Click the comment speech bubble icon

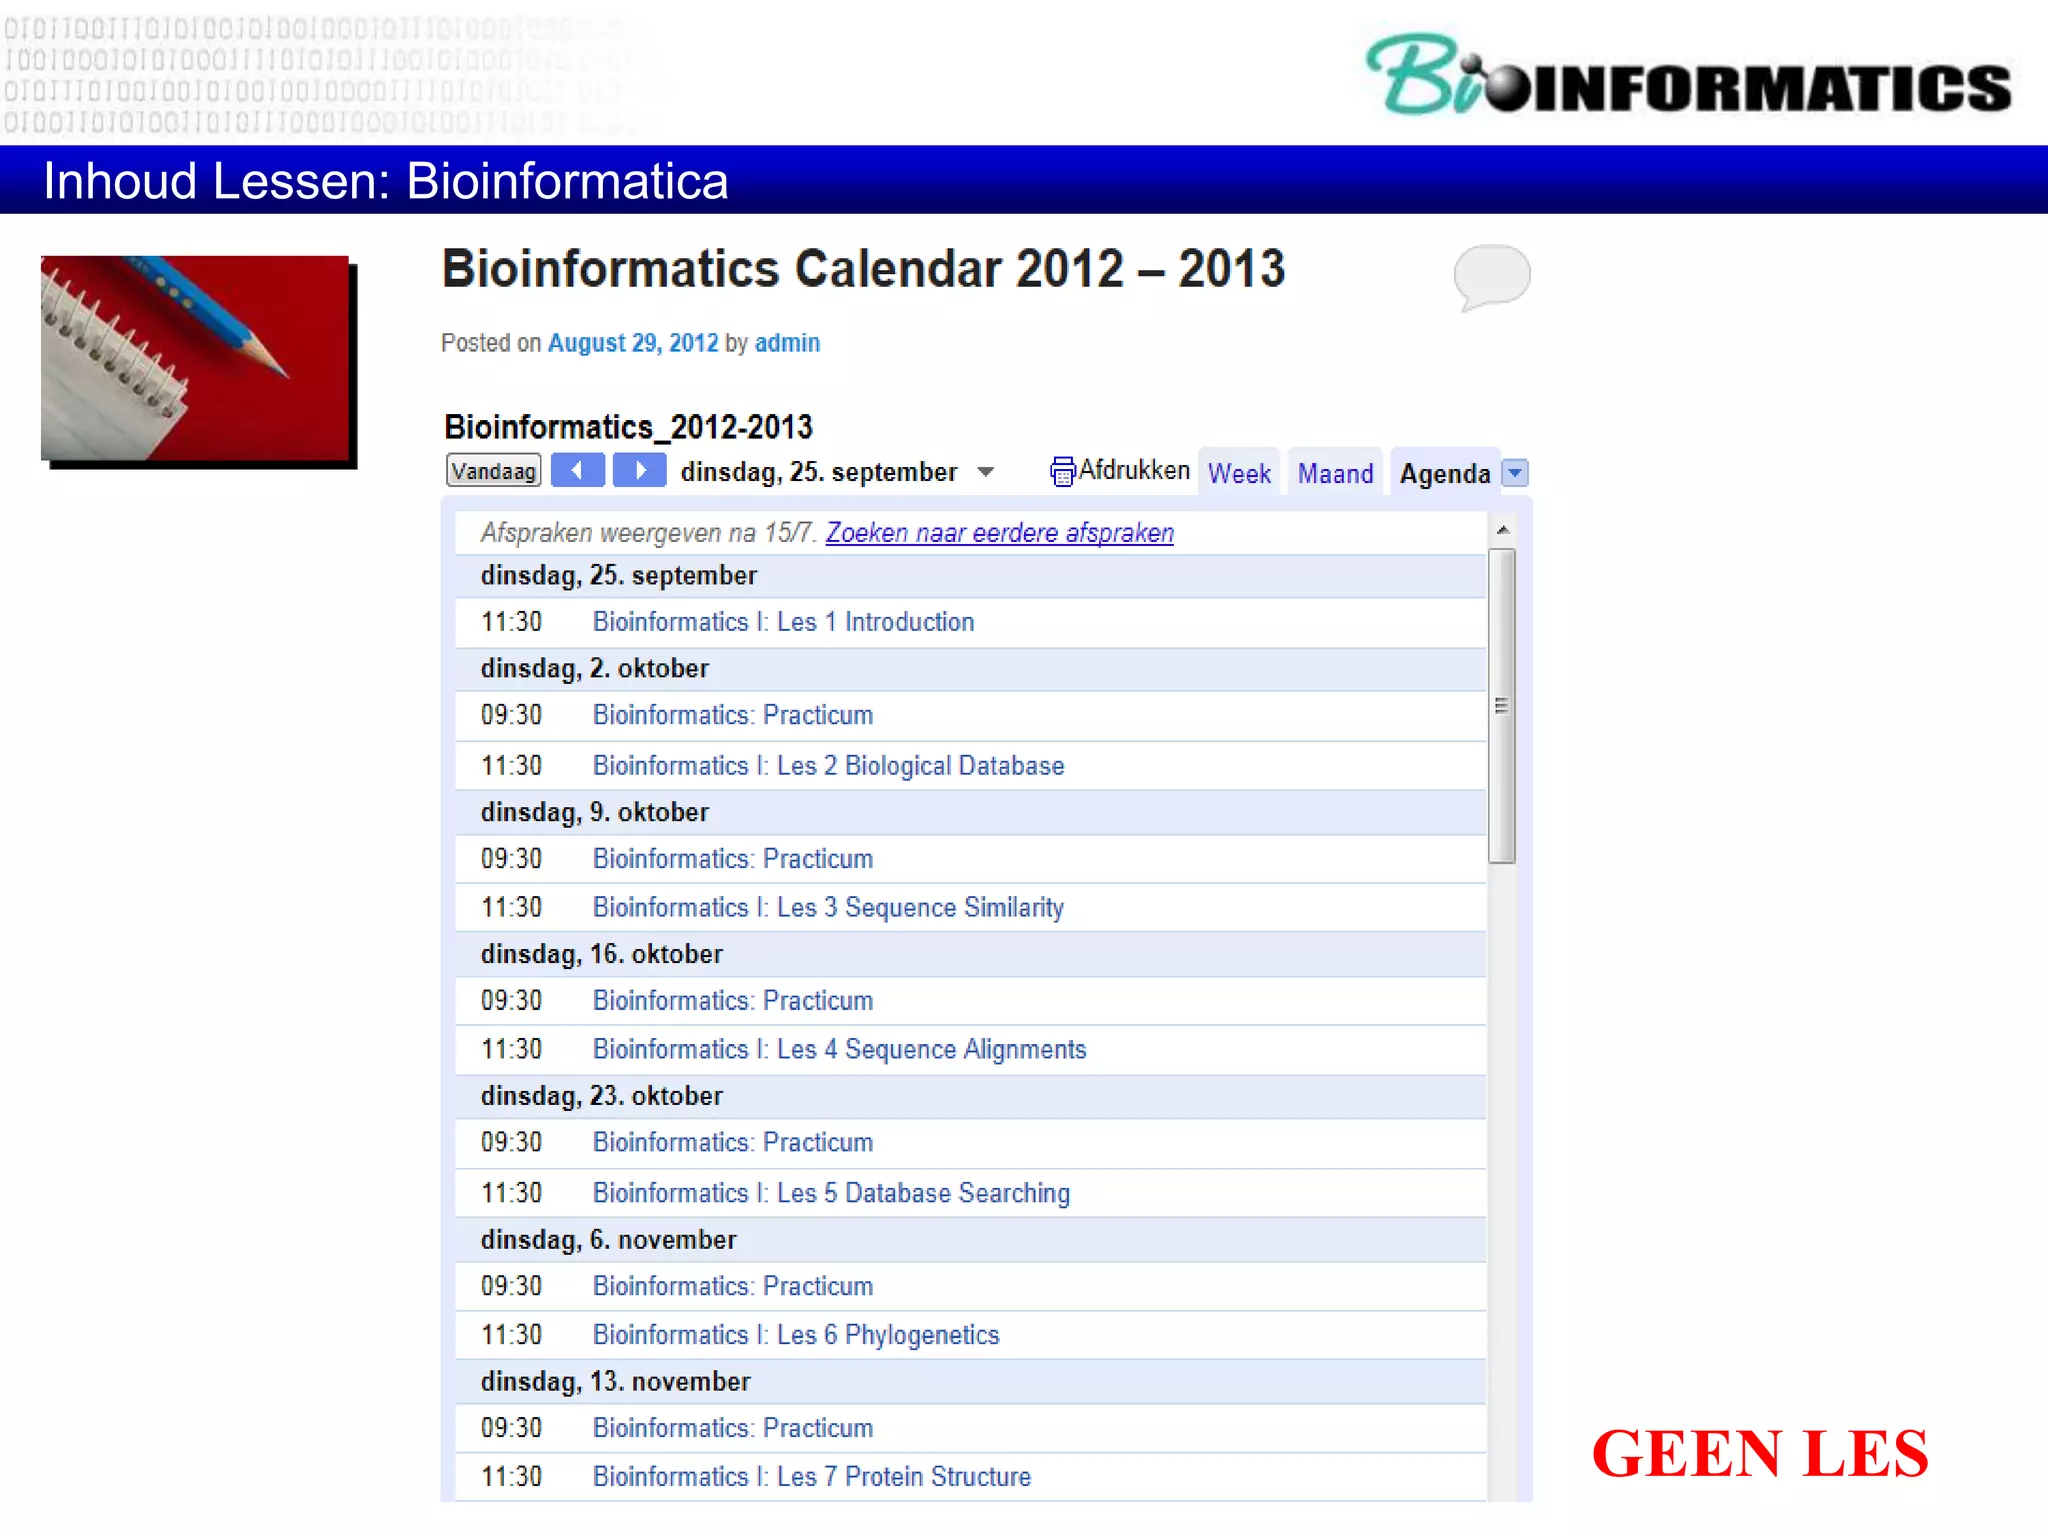[1492, 277]
